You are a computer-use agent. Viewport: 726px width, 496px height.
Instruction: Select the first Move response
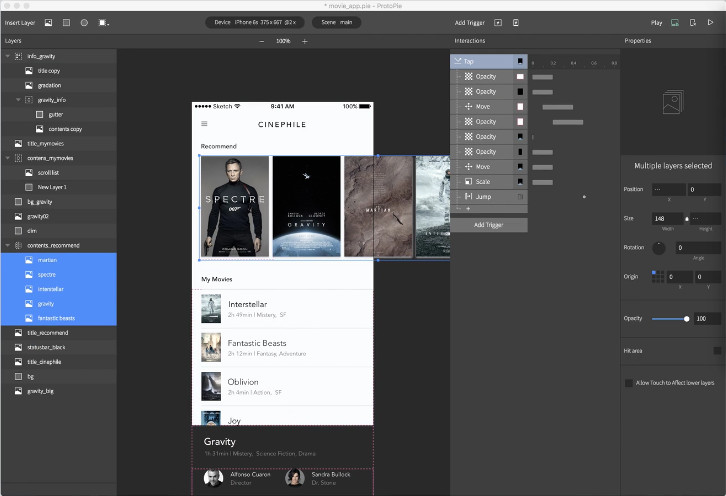[x=489, y=107]
